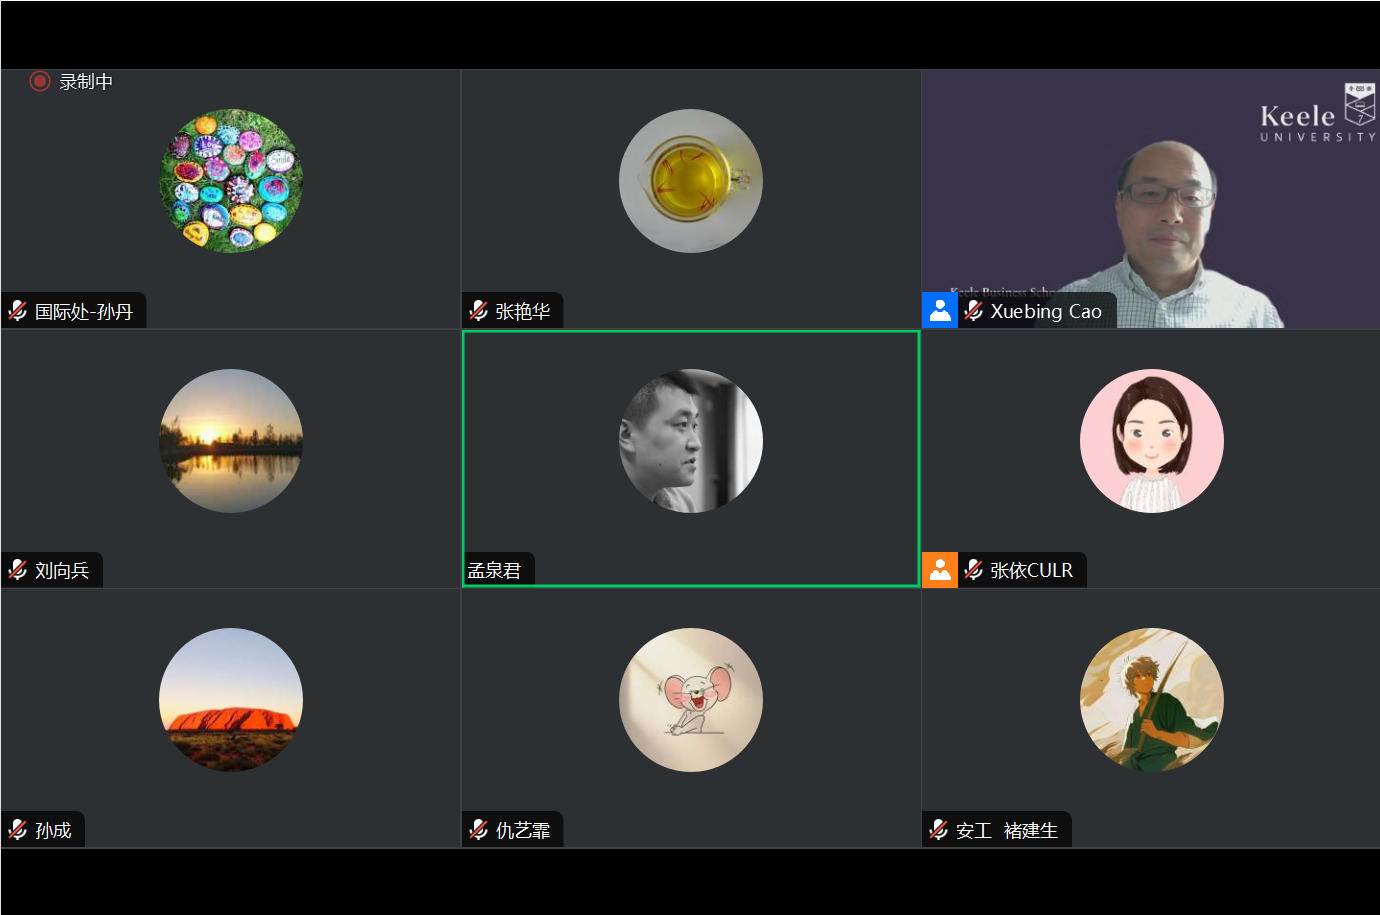Select the cartoon girl avatar of 张依CULR
The image size is (1380, 915).
tap(1152, 441)
